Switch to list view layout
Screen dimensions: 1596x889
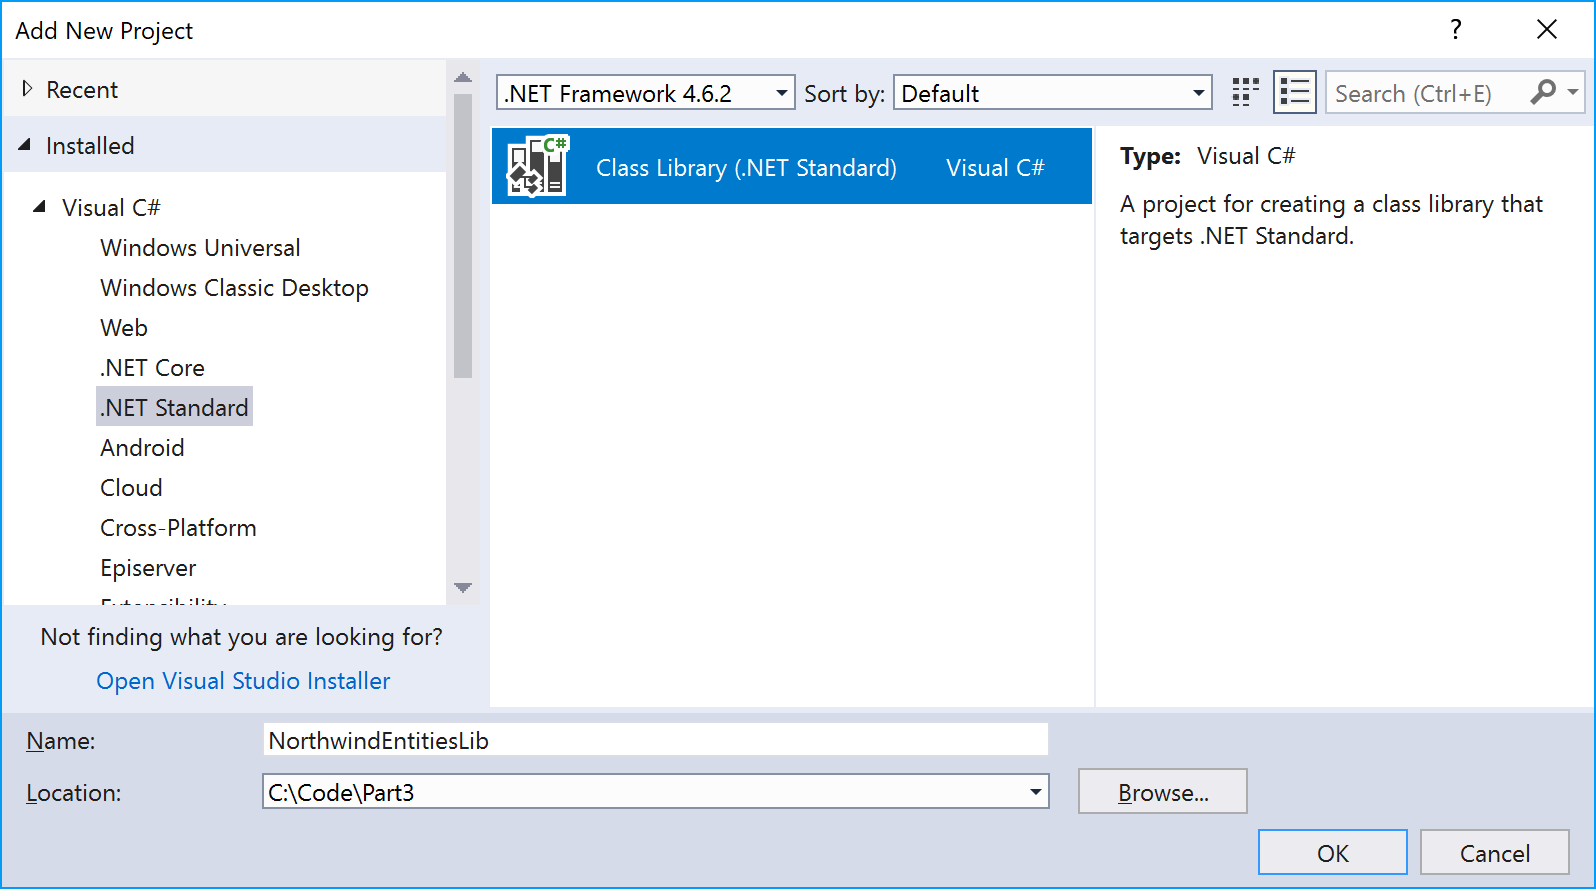[x=1294, y=93]
